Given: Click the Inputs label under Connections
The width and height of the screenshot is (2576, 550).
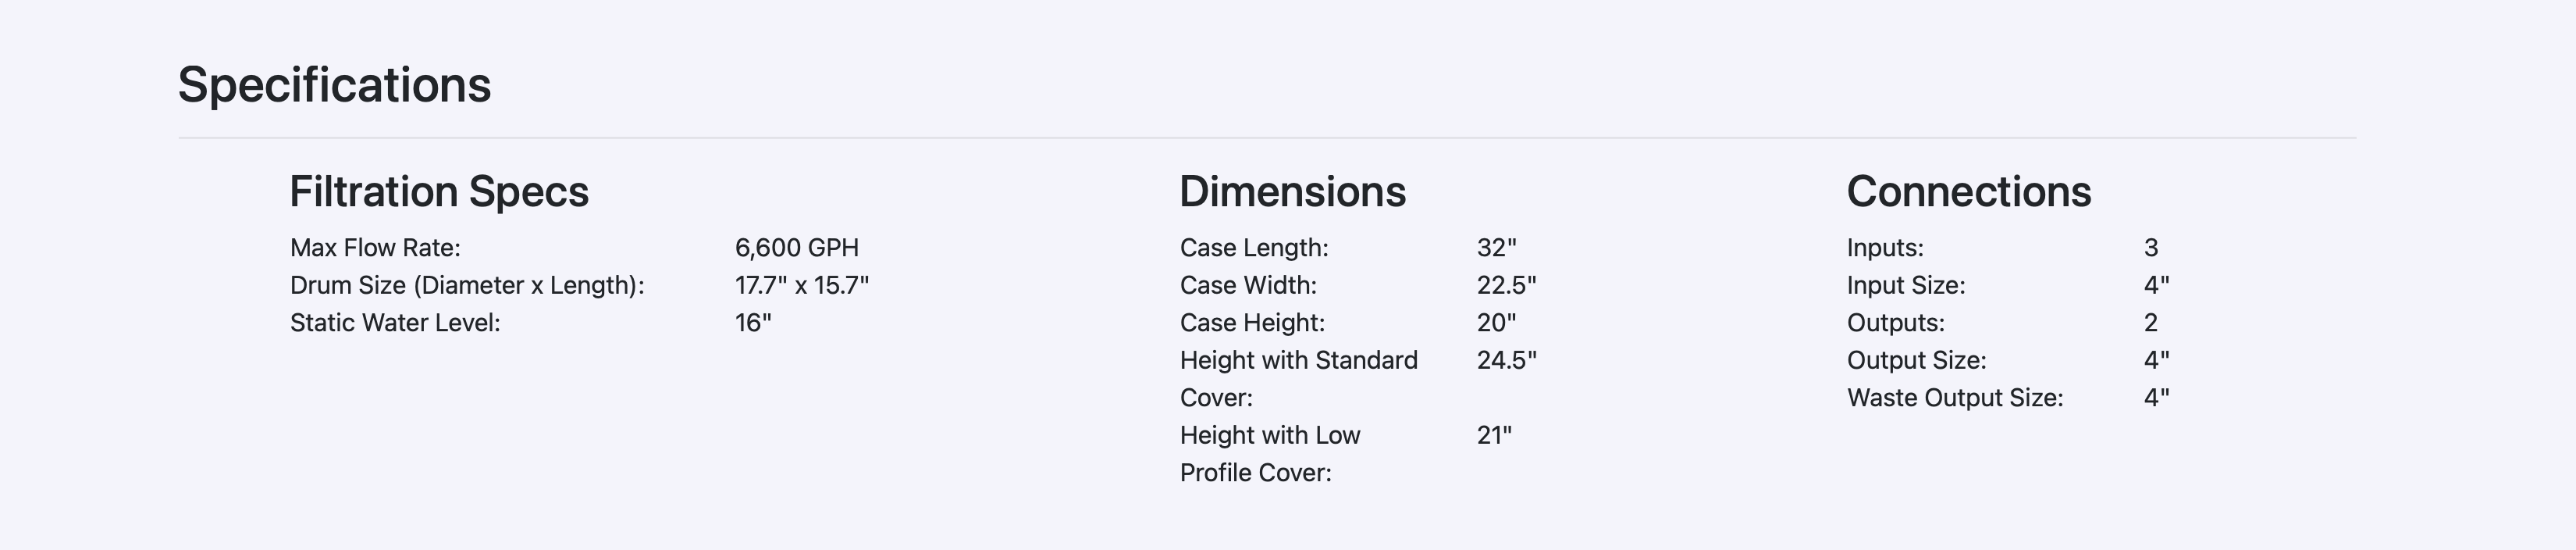Looking at the screenshot, I should [x=1885, y=248].
